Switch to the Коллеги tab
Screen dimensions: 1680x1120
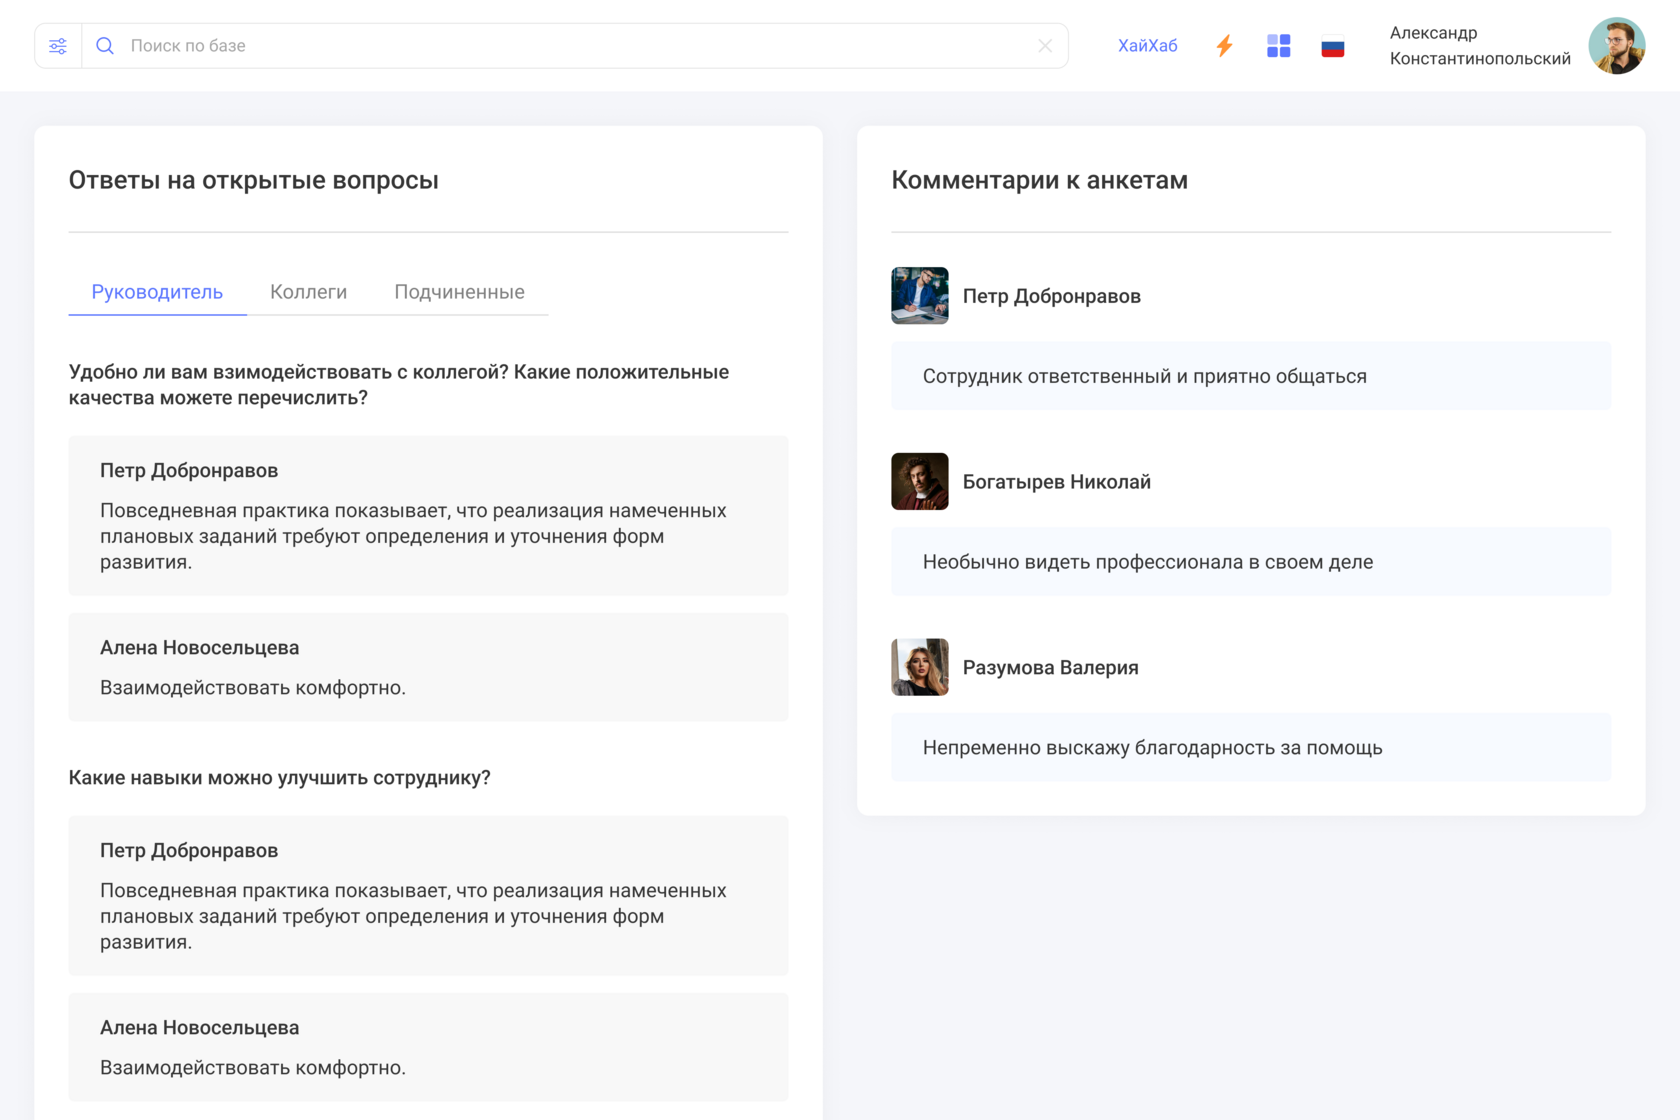click(308, 292)
